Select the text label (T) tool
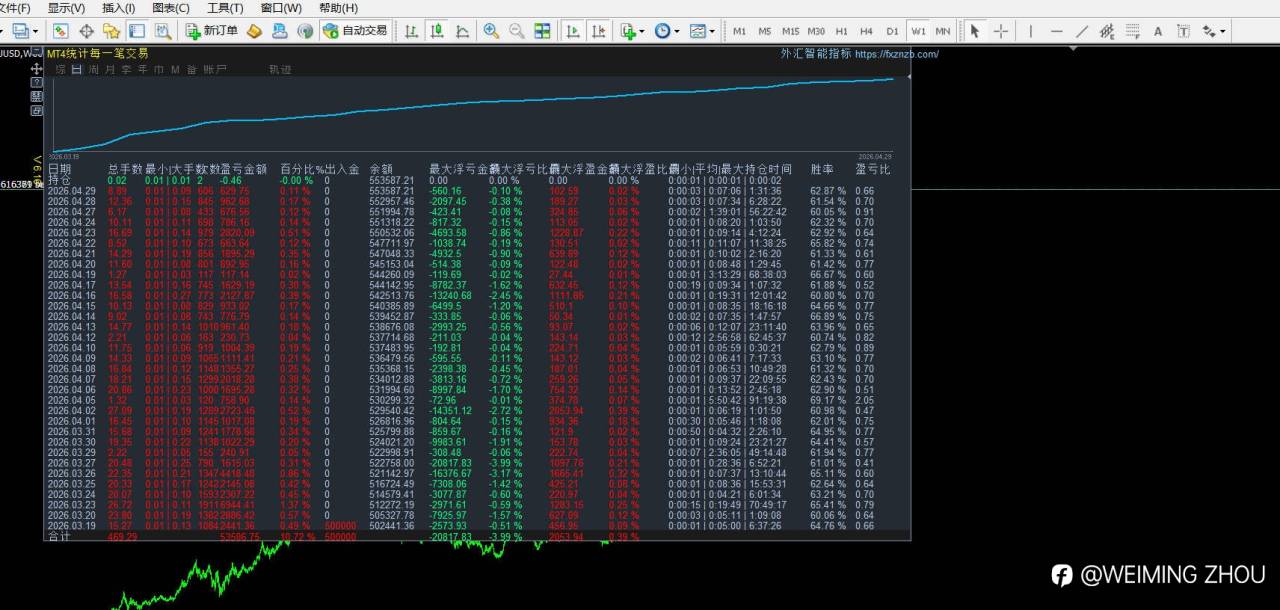Image resolution: width=1280 pixels, height=610 pixels. [x=1184, y=31]
